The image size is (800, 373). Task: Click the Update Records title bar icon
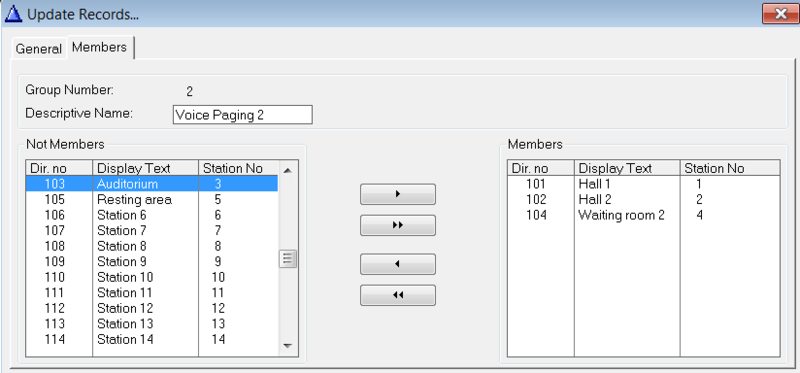[x=13, y=14]
